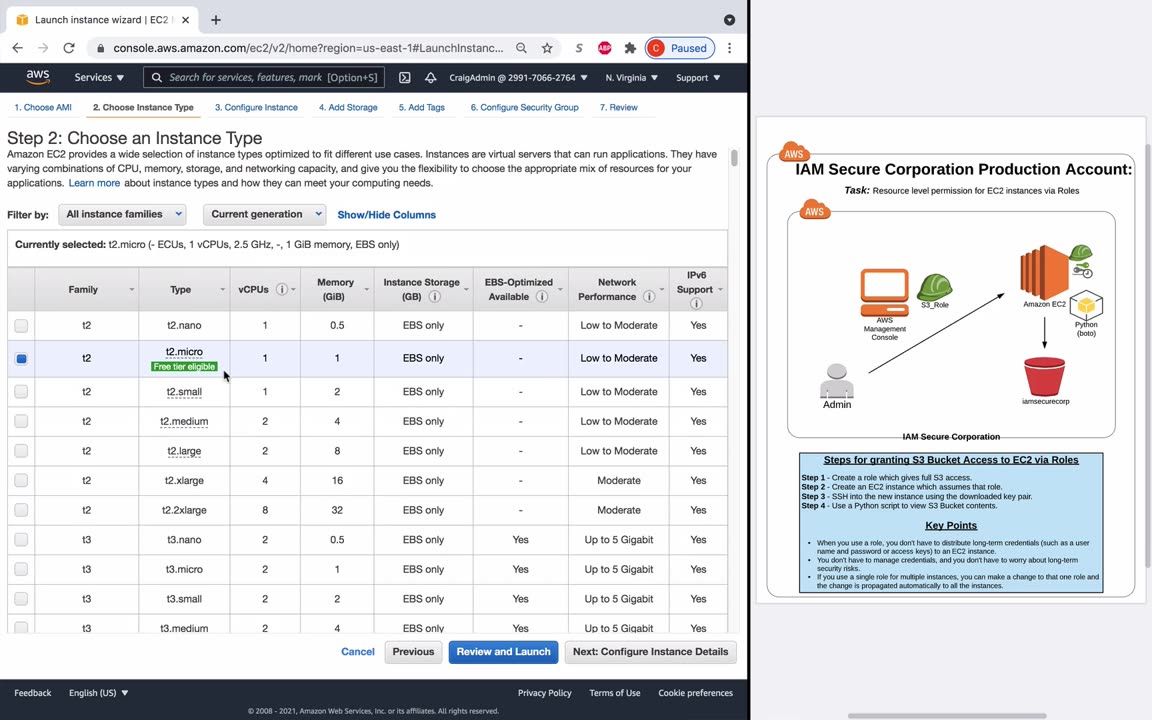Image resolution: width=1152 pixels, height=720 pixels.
Task: Select the t2.small instance checkbox
Action: coord(21,392)
